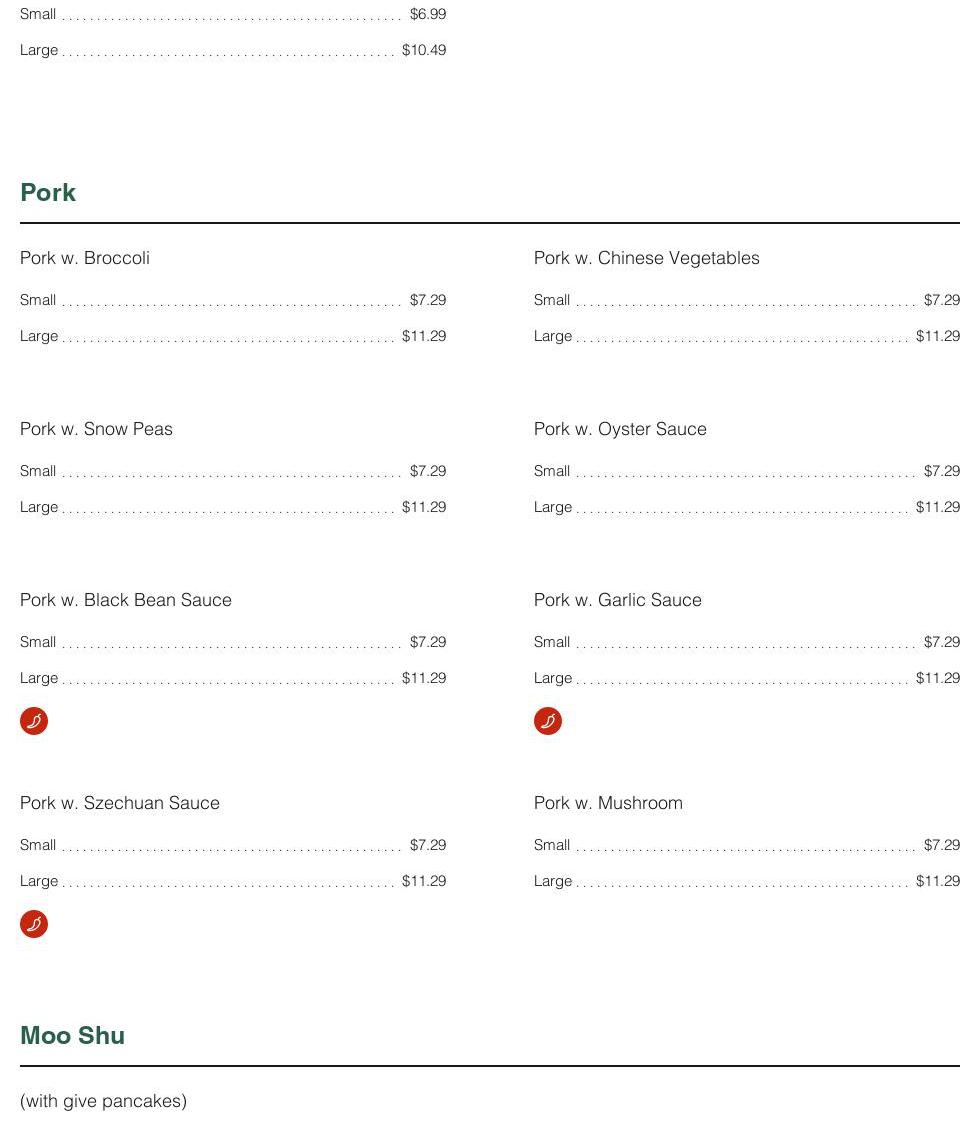
Task: Select the Small size of Pork w. Szechuan Sauce
Action: [38, 845]
